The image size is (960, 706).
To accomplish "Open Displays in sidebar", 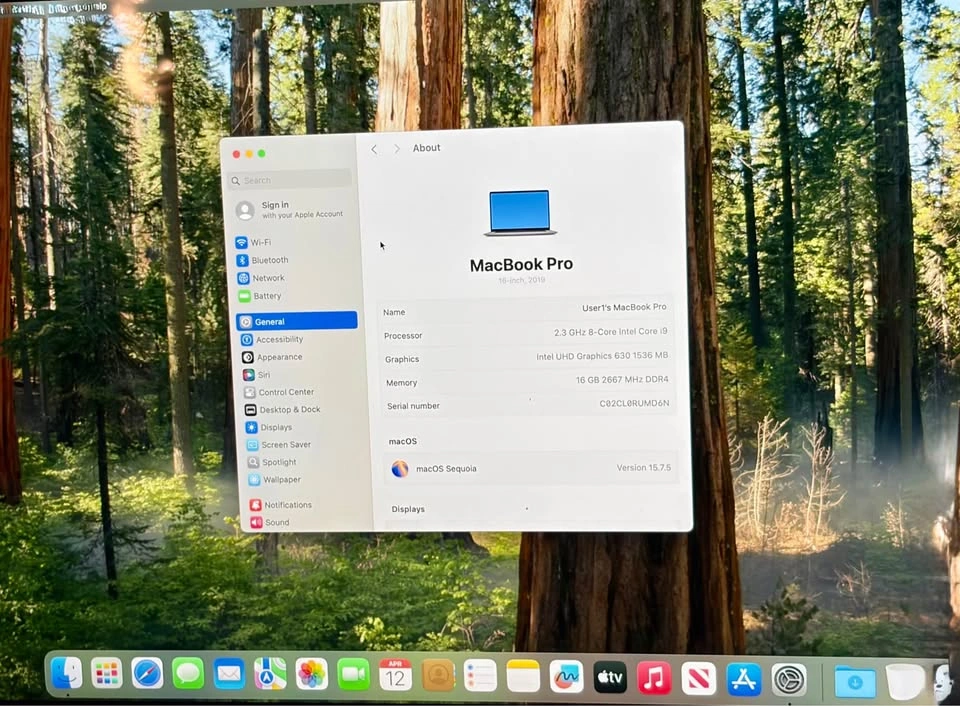I will [269, 427].
